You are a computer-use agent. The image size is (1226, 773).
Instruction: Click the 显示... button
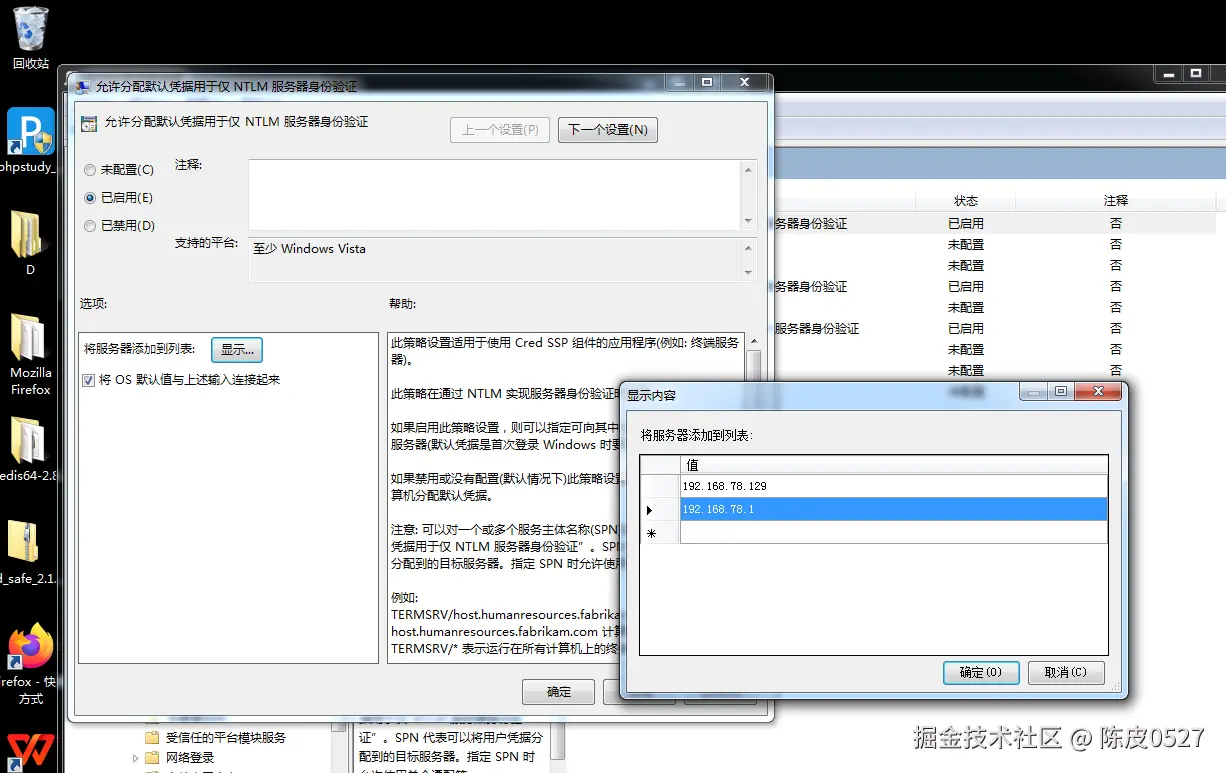(x=236, y=350)
